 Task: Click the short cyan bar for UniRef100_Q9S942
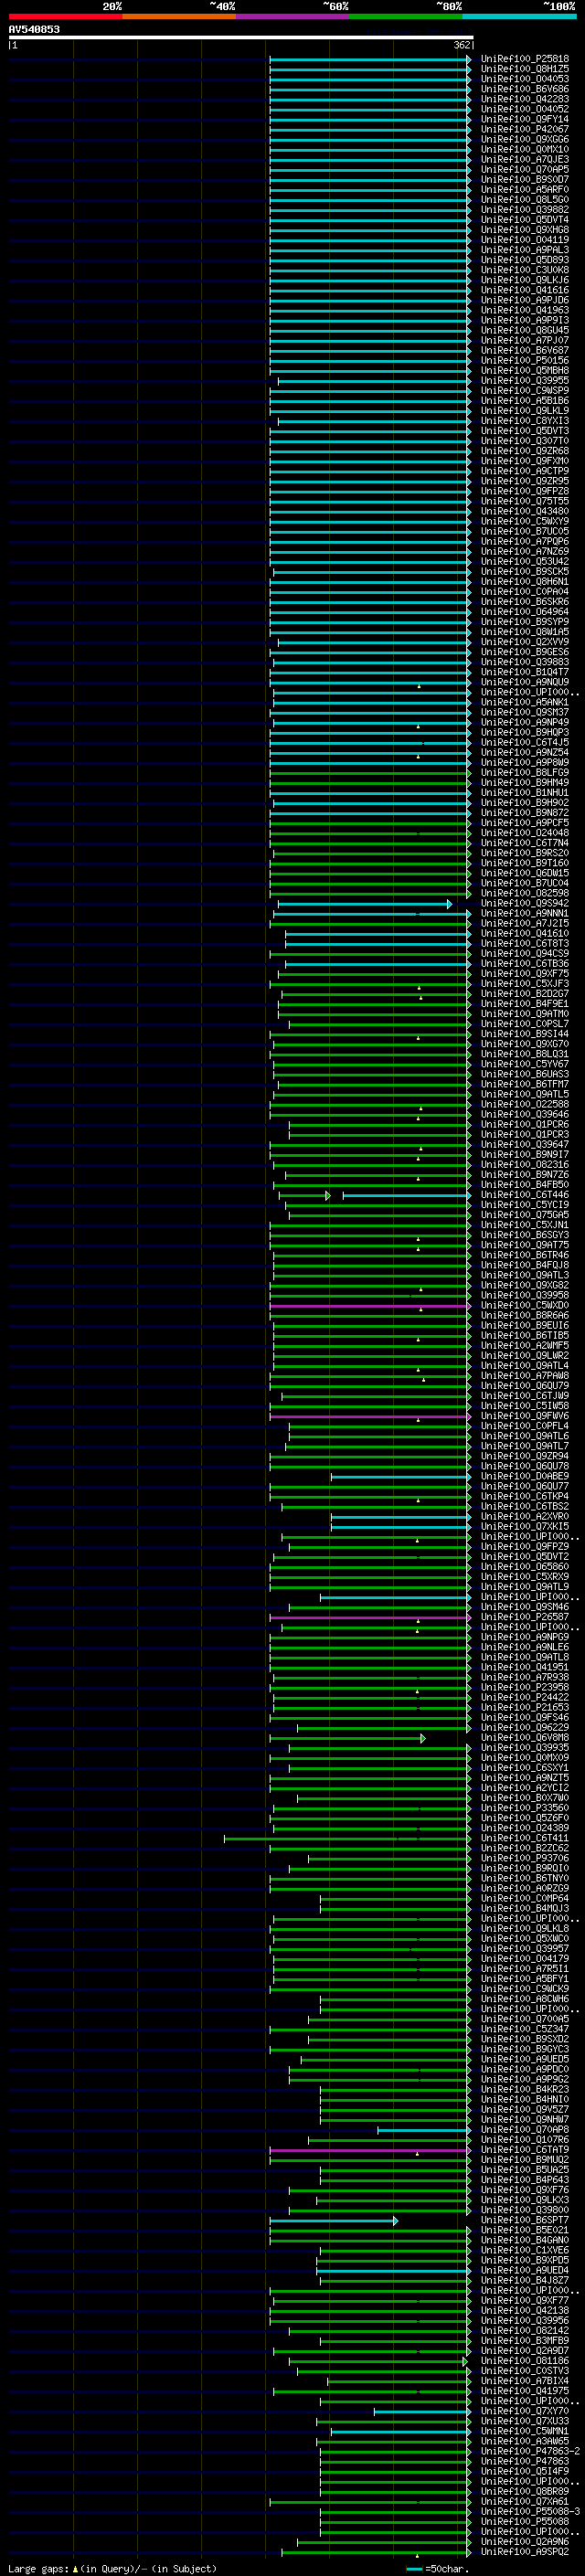[x=364, y=904]
